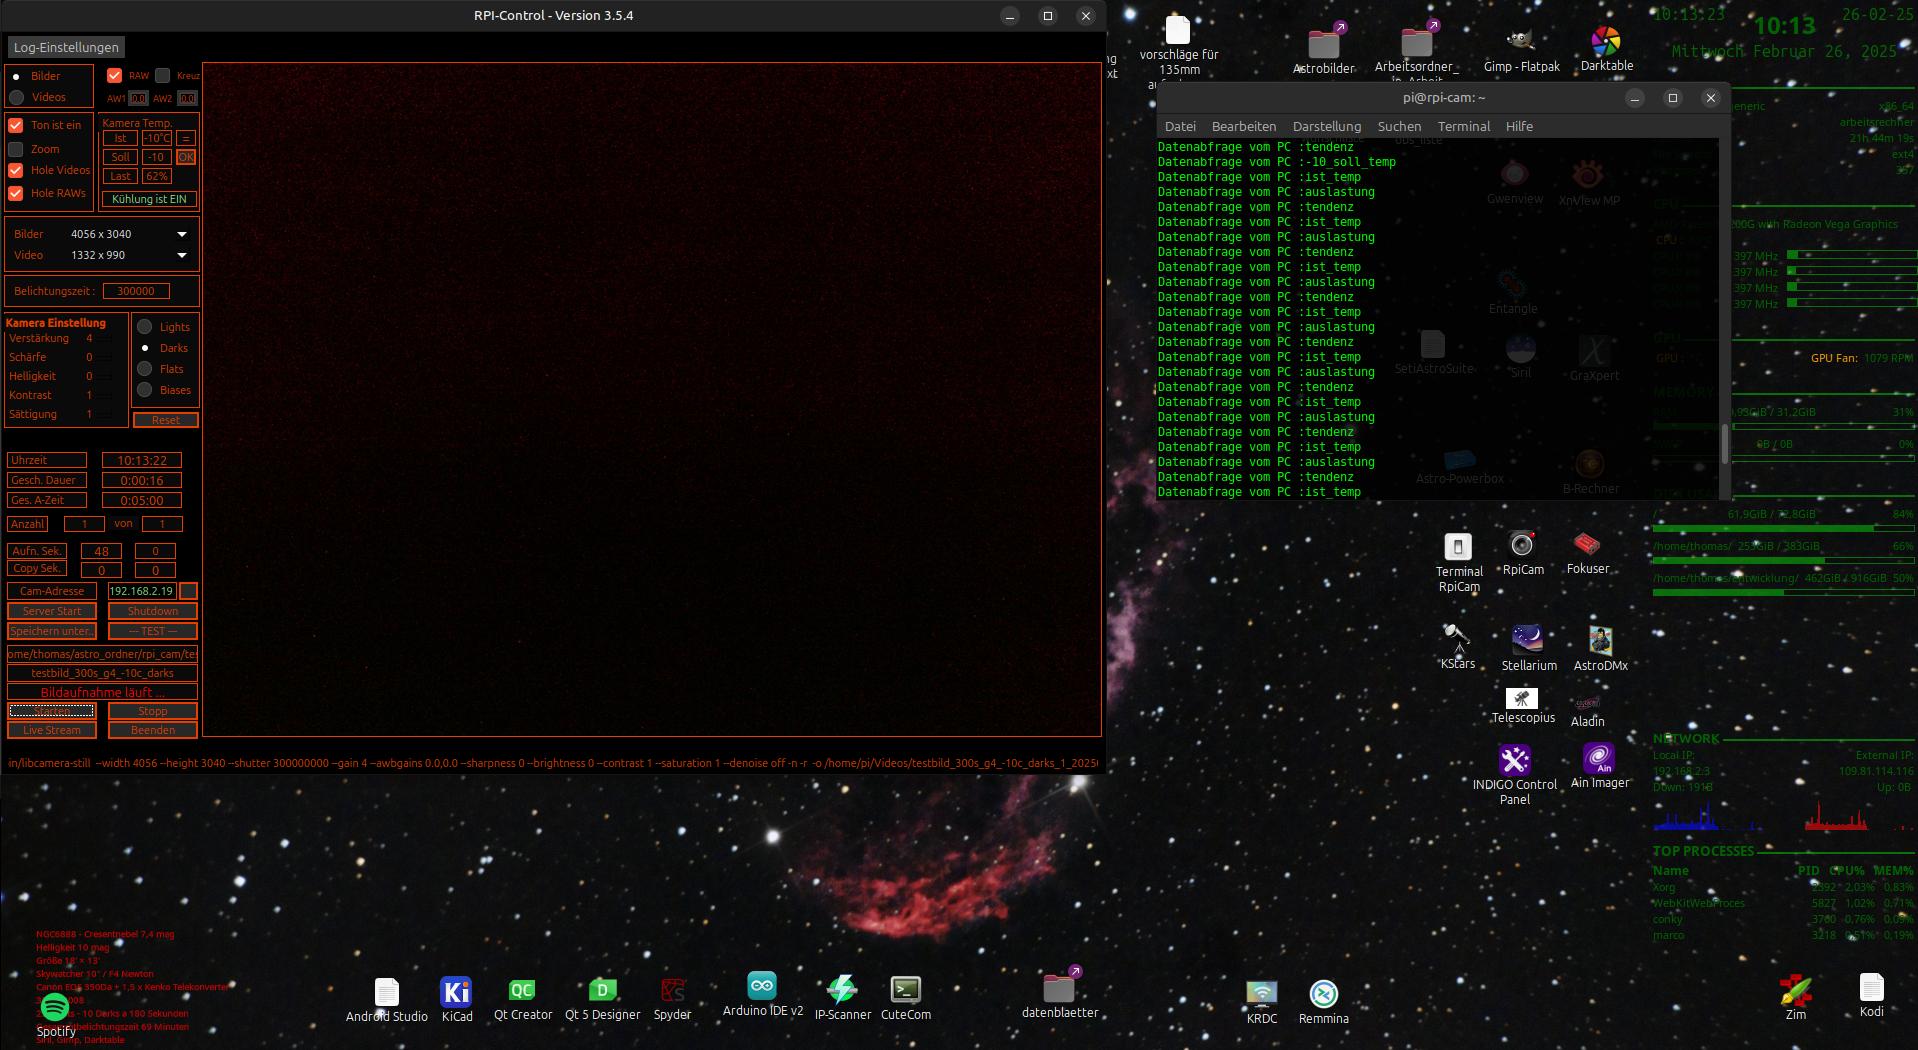Launch Kodi from the desktop
The height and width of the screenshot is (1050, 1918).
tap(1871, 996)
